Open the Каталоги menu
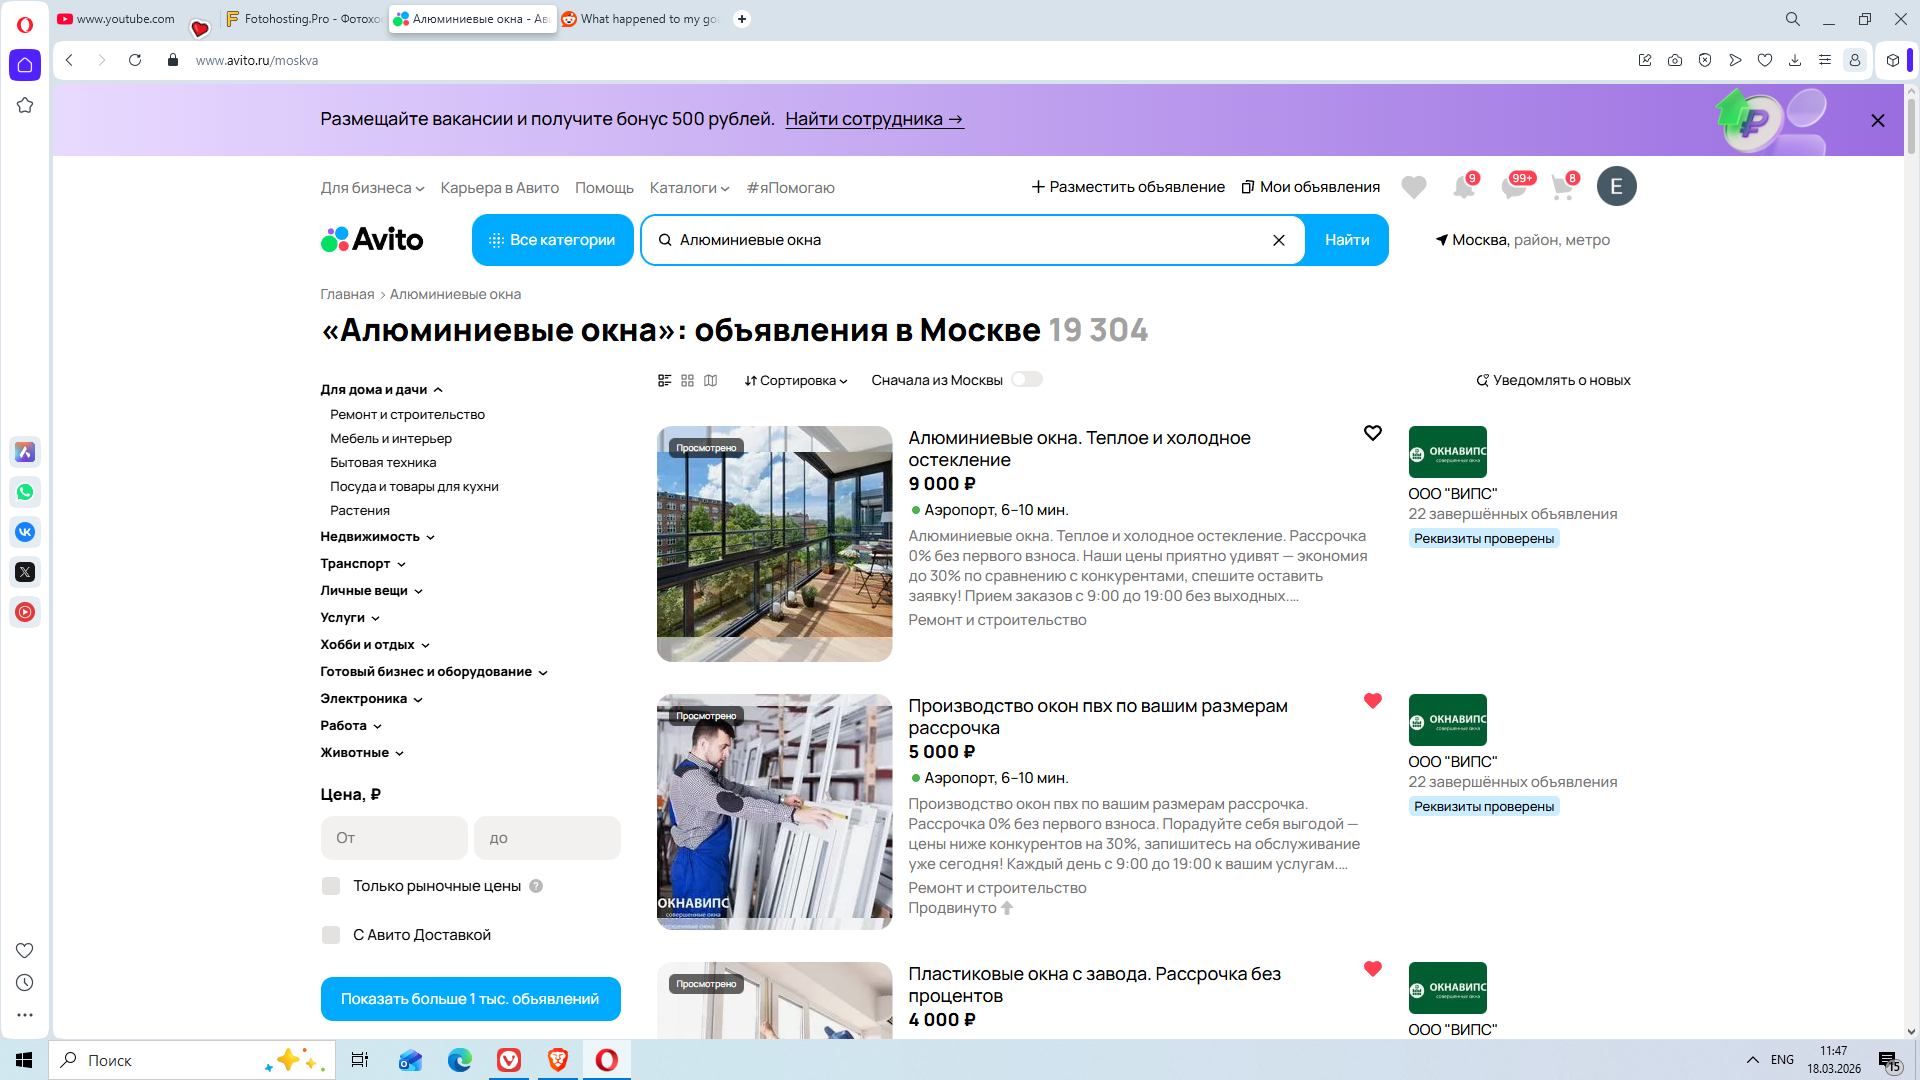The image size is (1920, 1080). point(688,188)
